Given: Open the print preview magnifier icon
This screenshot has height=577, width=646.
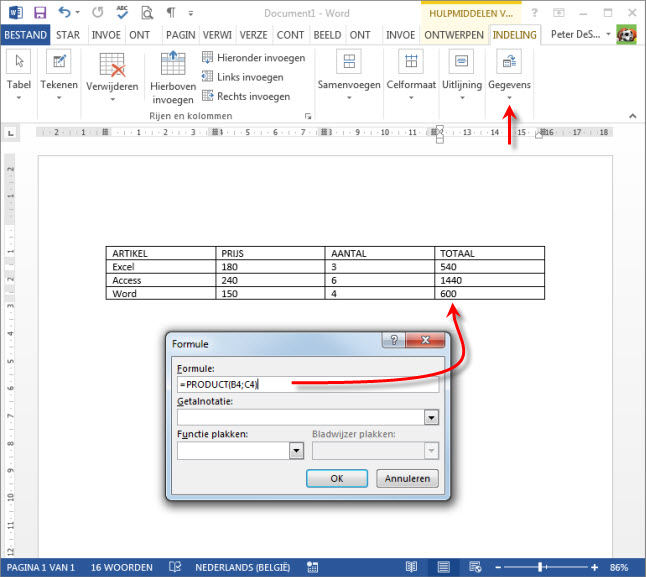Looking at the screenshot, I should 147,13.
